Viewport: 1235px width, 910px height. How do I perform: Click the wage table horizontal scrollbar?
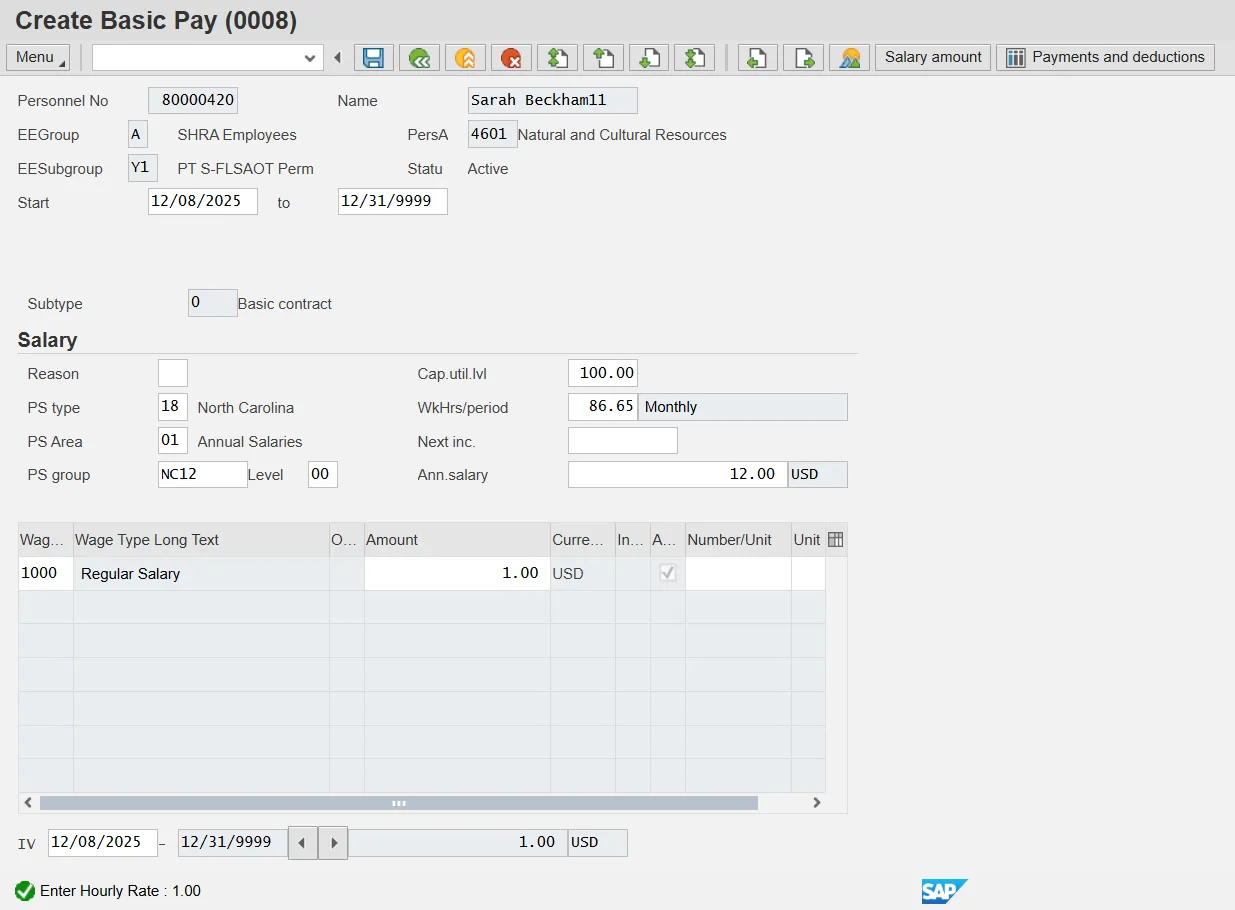[398, 803]
